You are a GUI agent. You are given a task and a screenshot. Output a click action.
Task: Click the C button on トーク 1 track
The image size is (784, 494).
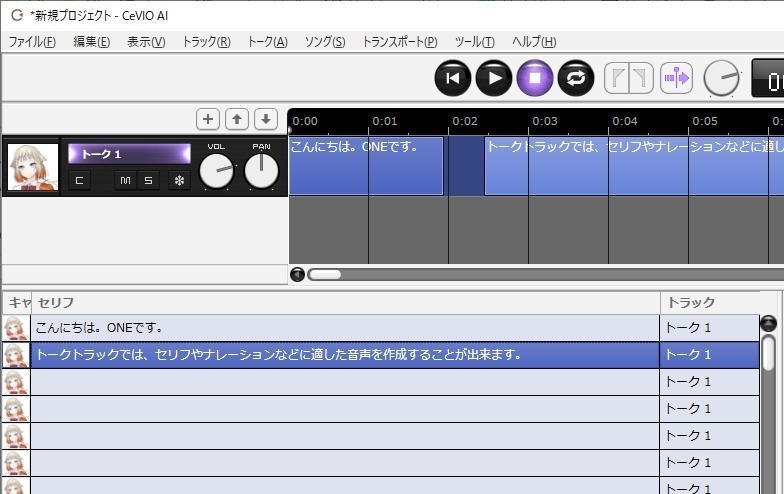80,180
